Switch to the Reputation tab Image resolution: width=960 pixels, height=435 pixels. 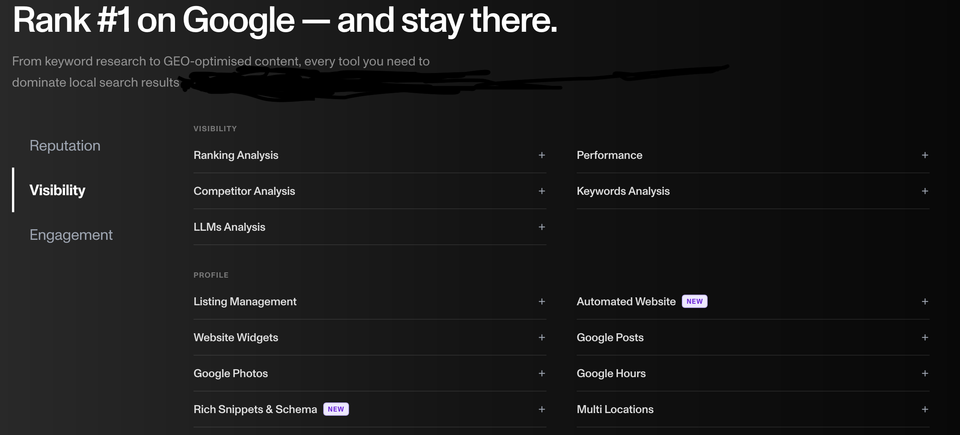[65, 146]
